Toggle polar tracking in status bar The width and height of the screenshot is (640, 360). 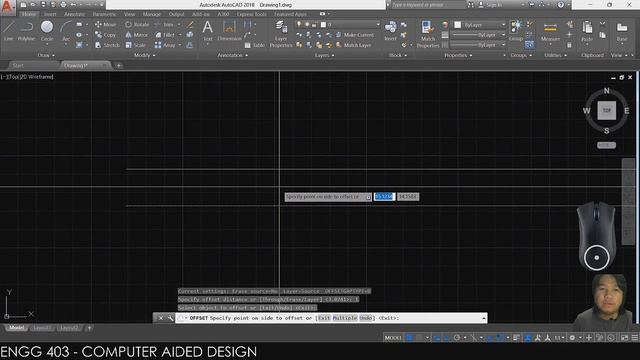[x=457, y=338]
